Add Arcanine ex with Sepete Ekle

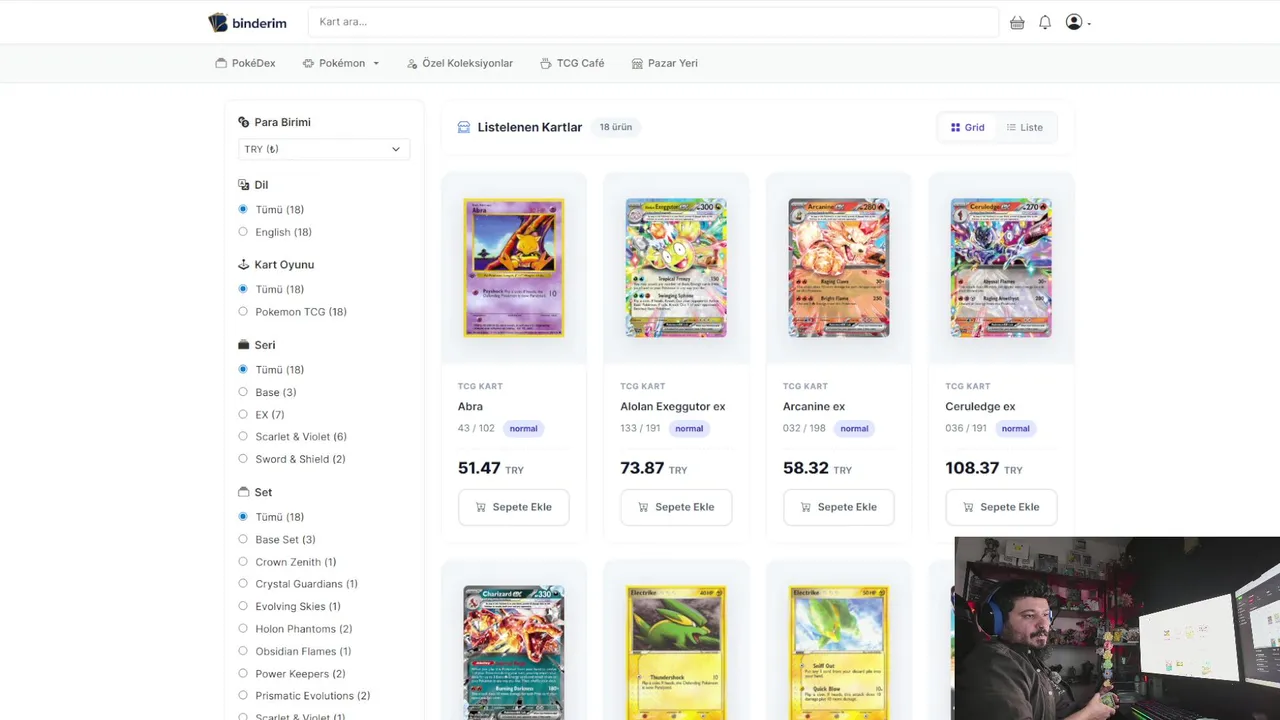pyautogui.click(x=839, y=507)
